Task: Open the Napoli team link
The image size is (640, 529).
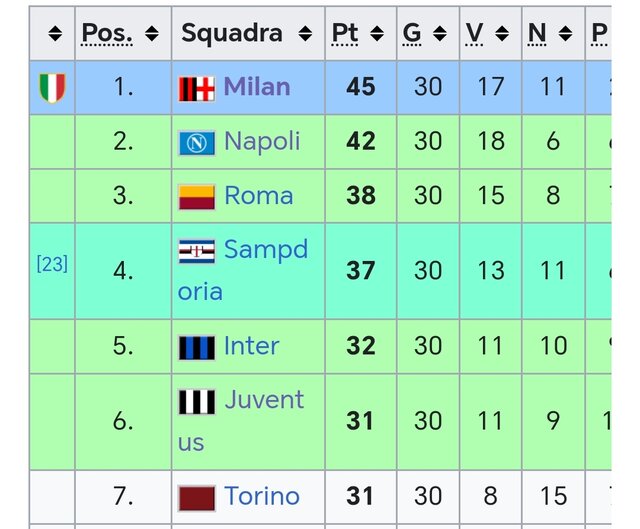Action: tap(262, 141)
